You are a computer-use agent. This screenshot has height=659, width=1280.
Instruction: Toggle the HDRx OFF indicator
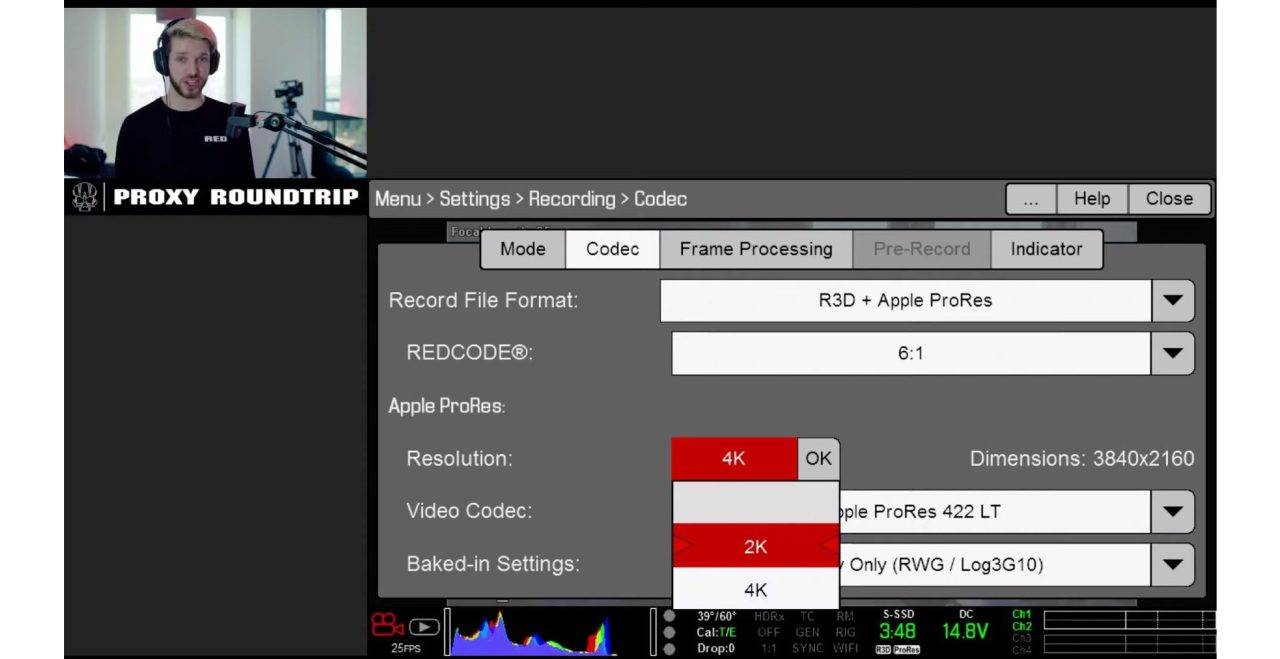(769, 624)
